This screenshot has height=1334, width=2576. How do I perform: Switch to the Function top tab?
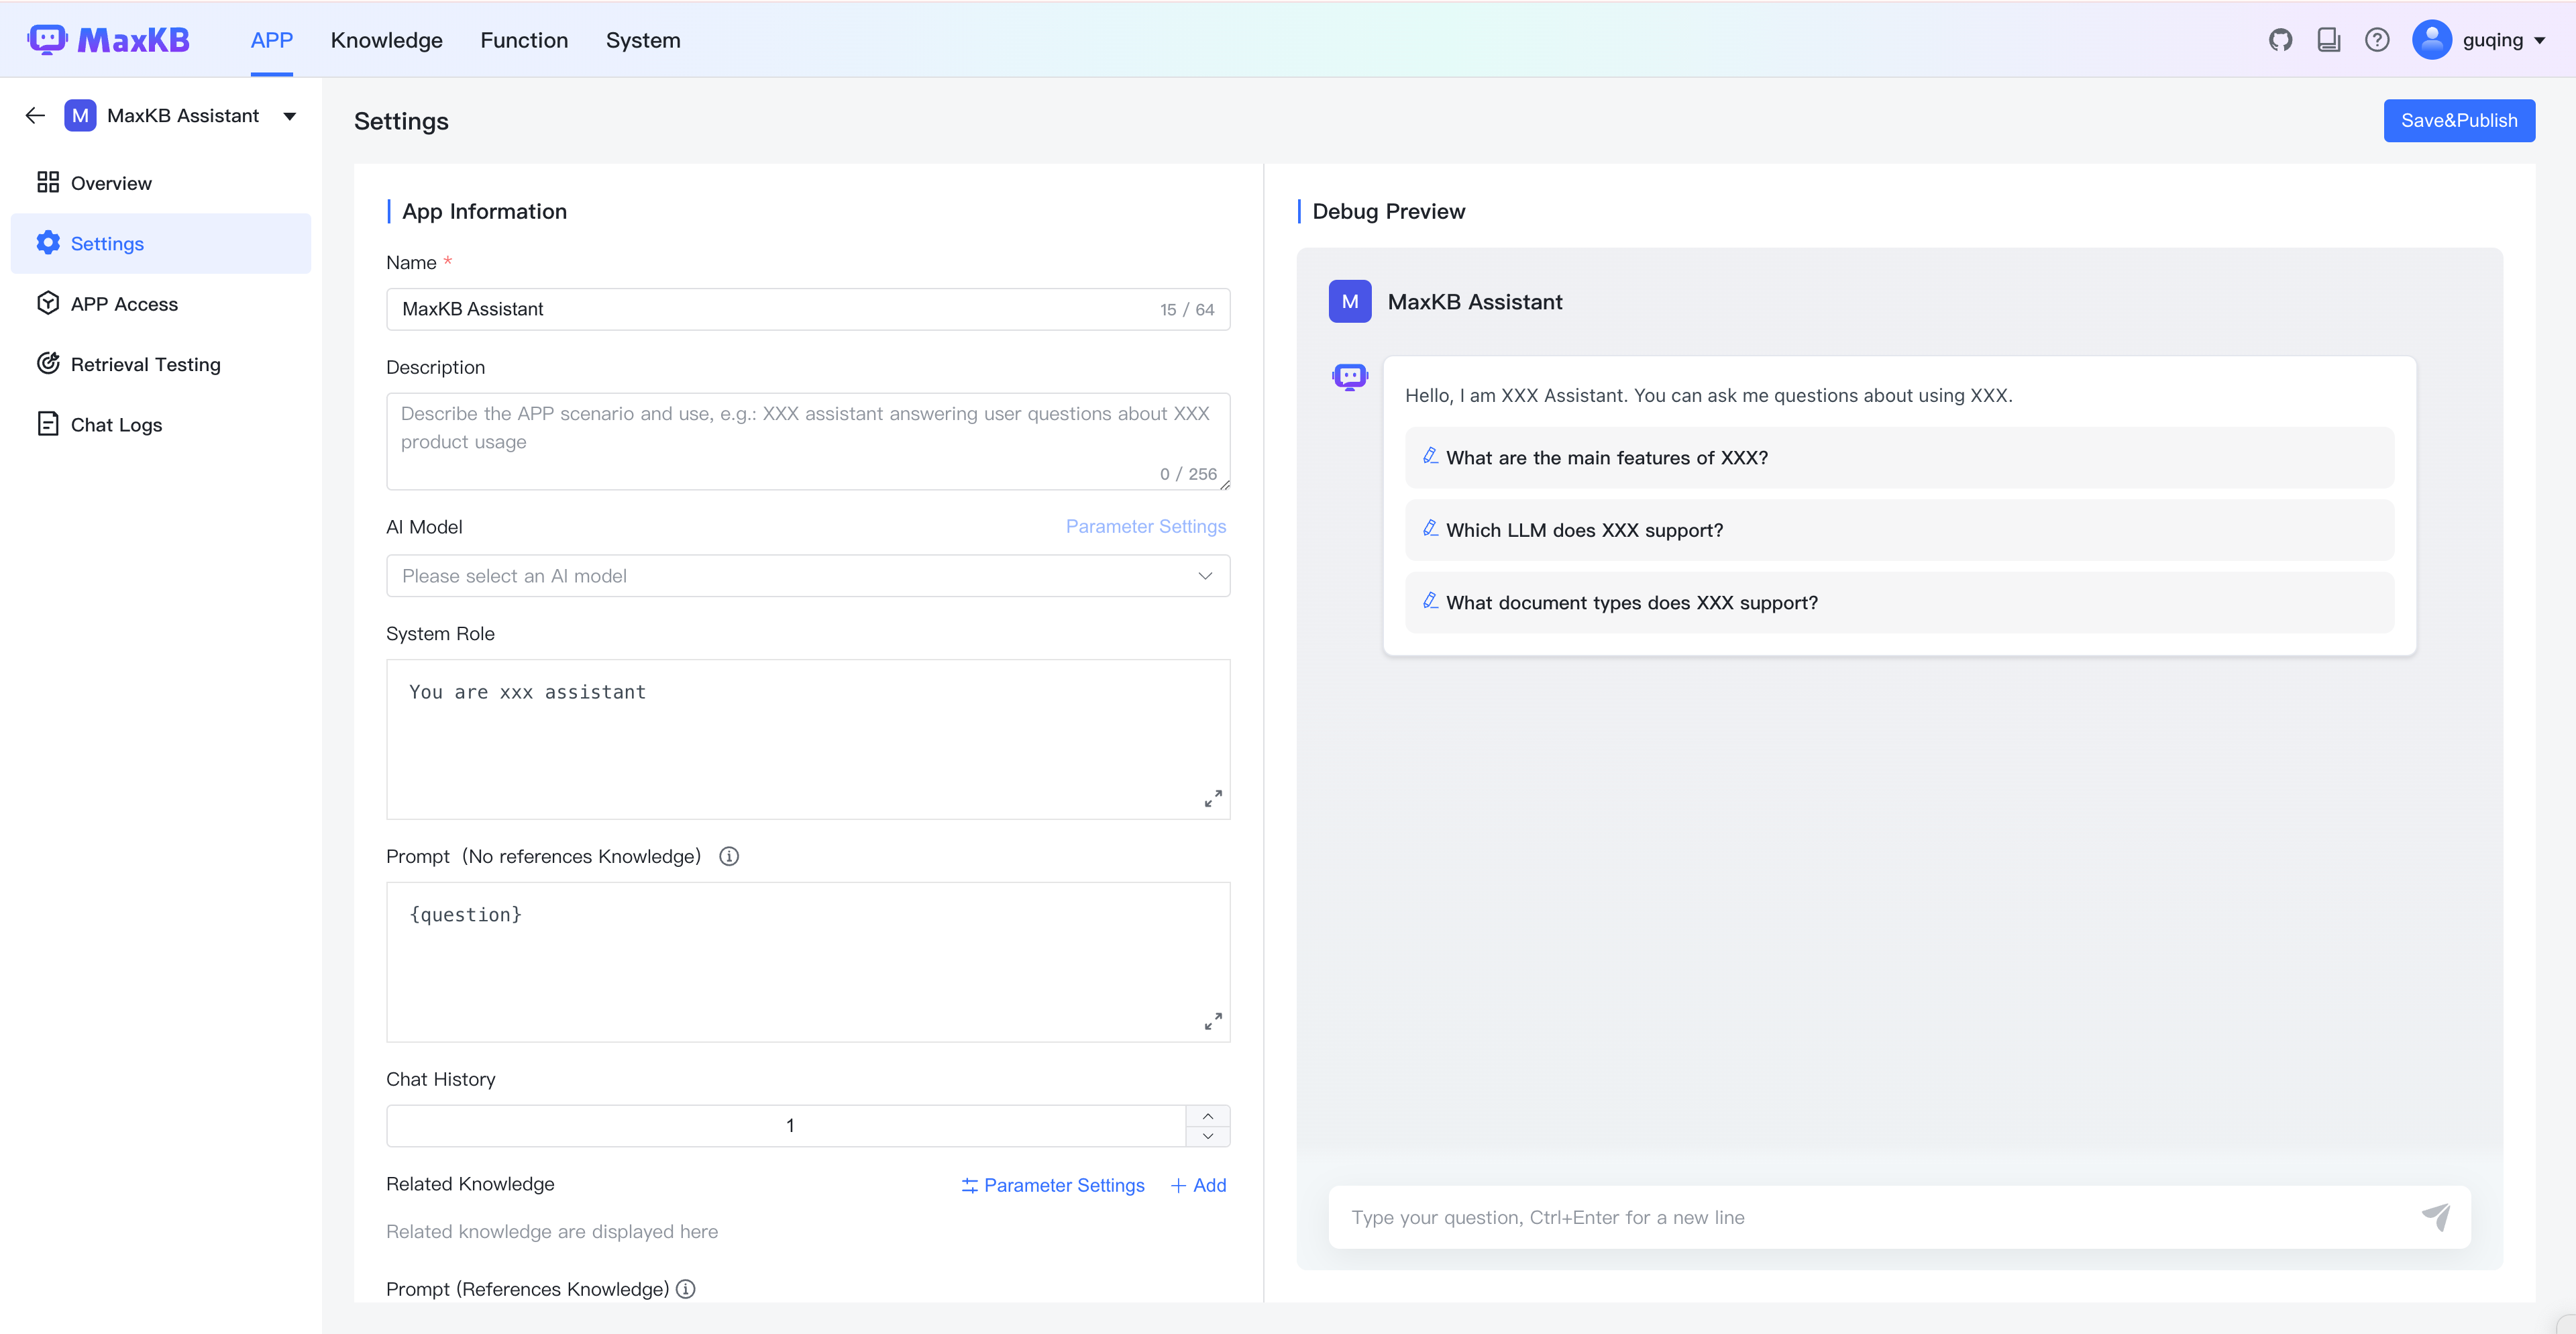[524, 40]
